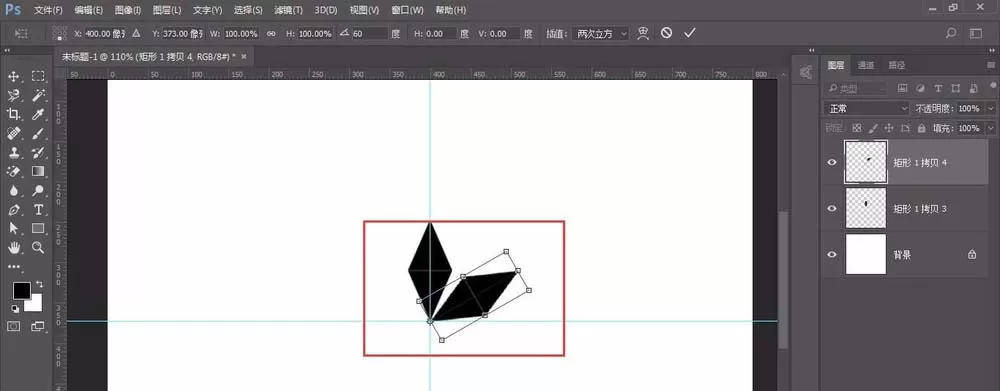
Task: Select the Blur tool
Action: [x=13, y=190]
